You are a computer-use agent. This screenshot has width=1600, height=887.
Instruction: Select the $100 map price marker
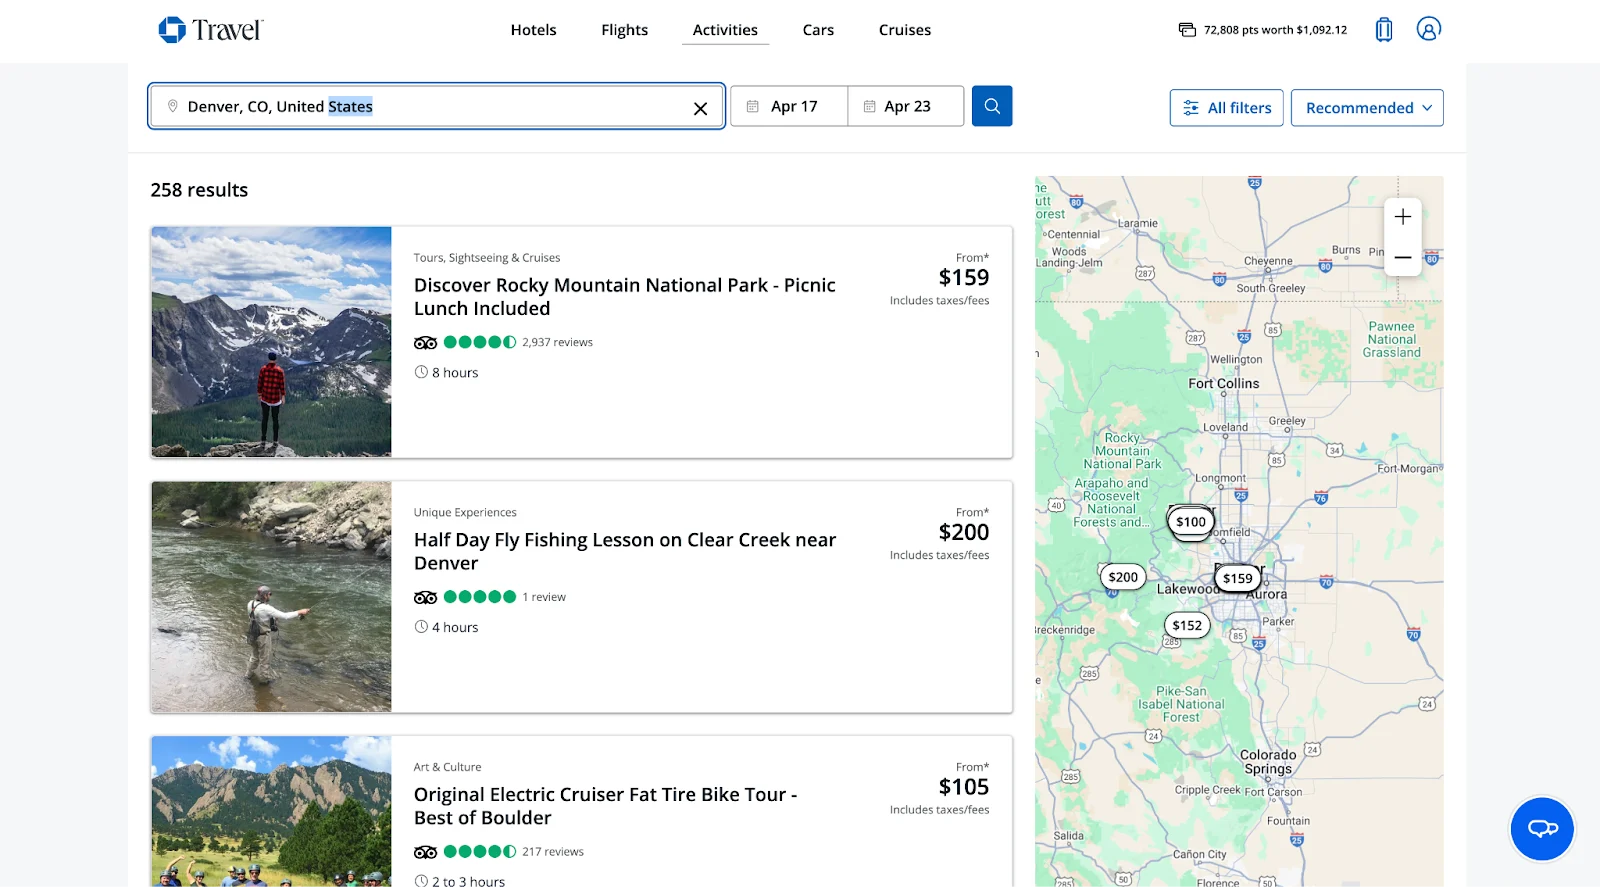1190,522
